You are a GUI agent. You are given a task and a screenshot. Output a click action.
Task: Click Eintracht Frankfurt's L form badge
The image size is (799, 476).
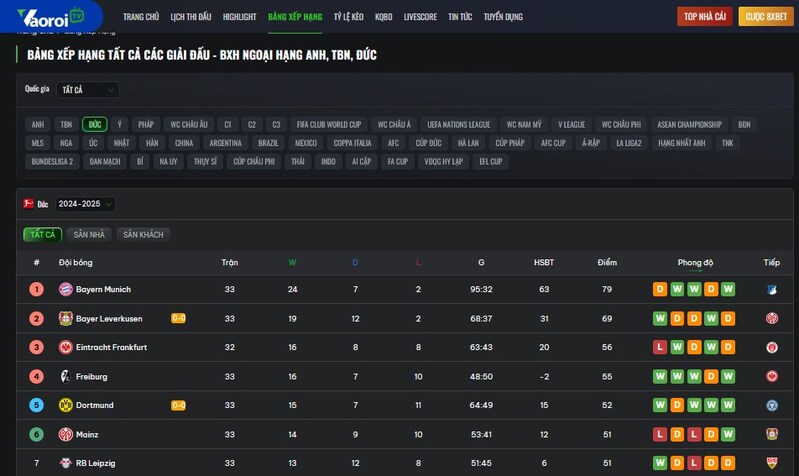pos(660,347)
